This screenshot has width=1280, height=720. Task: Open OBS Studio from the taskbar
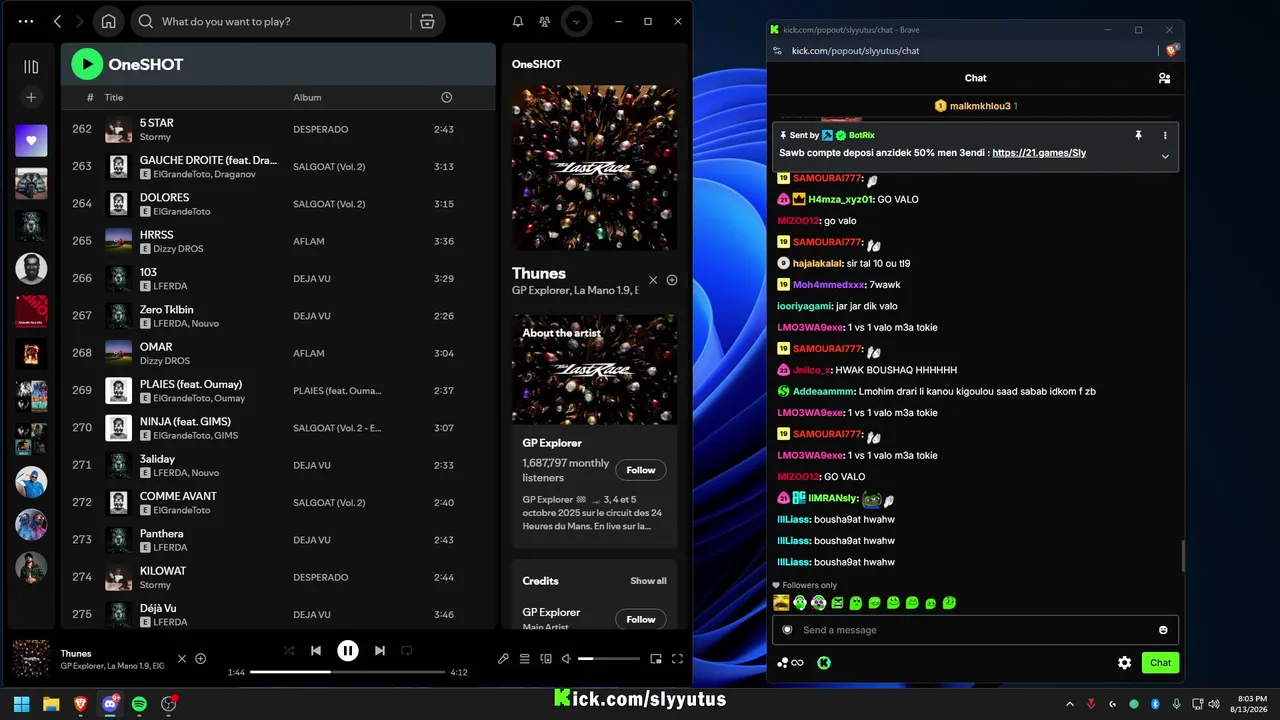(168, 704)
